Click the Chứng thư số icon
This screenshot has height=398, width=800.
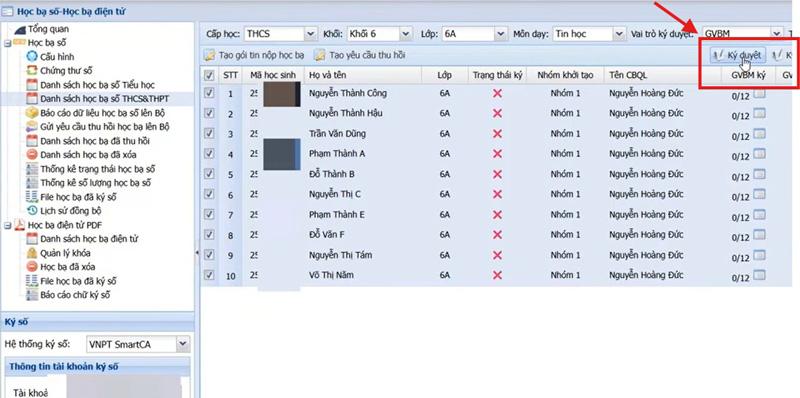tap(32, 70)
